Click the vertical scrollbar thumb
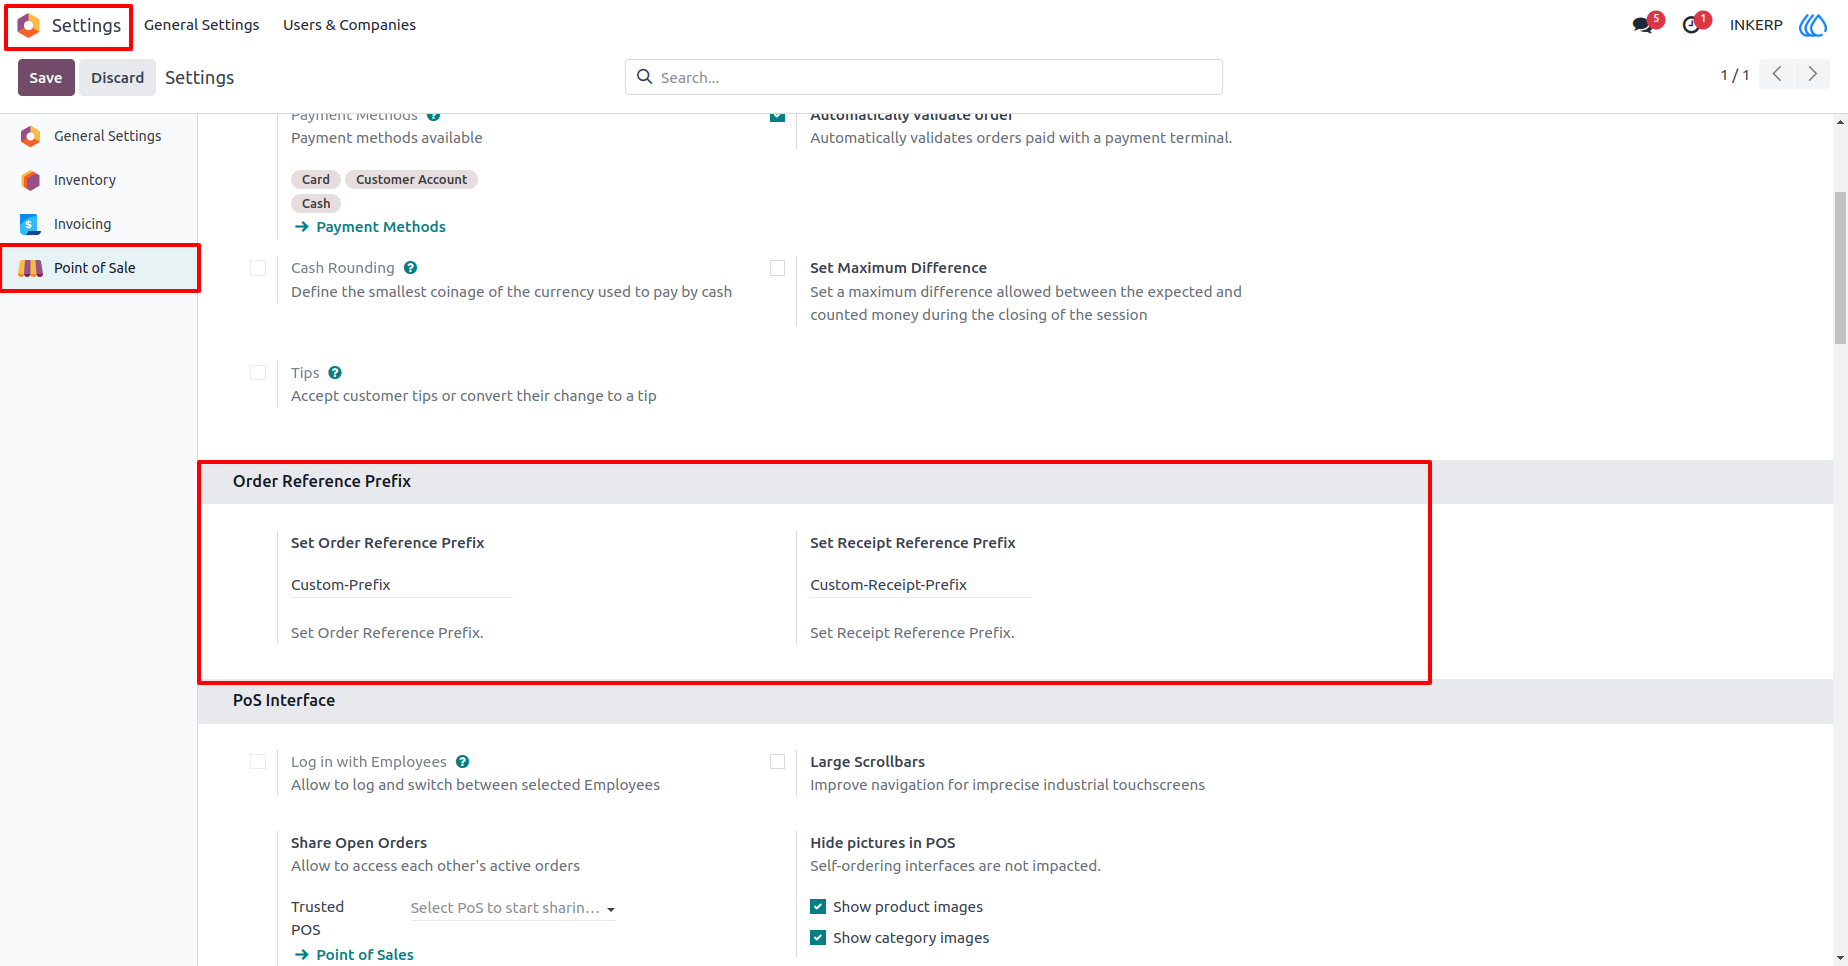This screenshot has width=1848, height=966. coord(1840,268)
